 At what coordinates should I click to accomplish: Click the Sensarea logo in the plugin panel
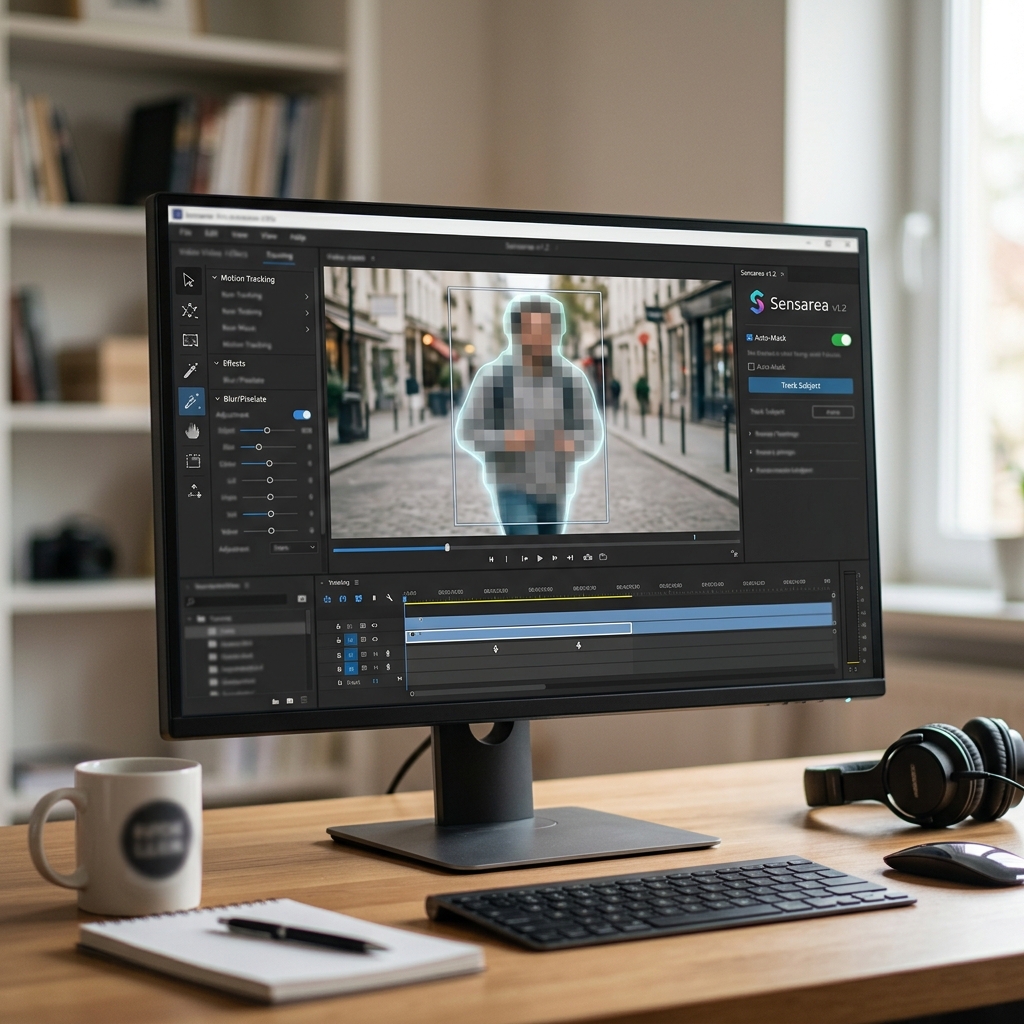click(757, 302)
